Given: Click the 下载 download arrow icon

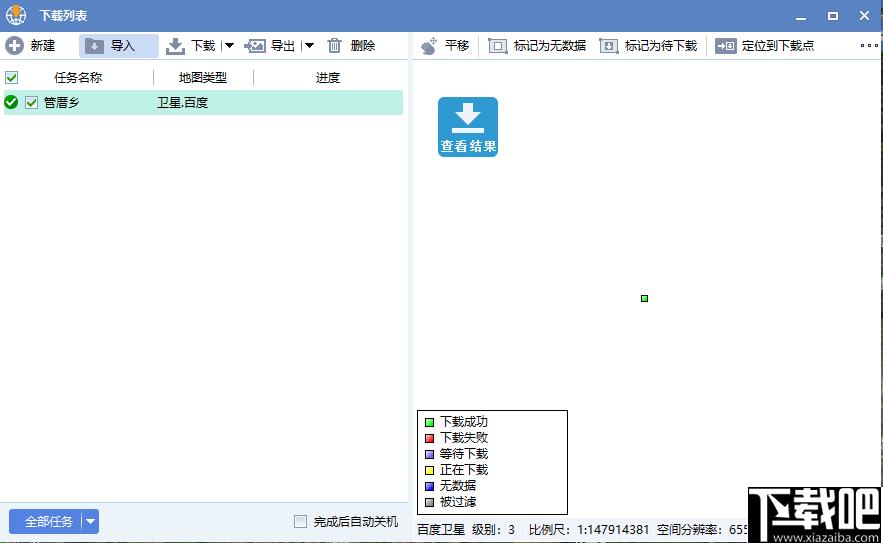Looking at the screenshot, I should click(x=175, y=46).
